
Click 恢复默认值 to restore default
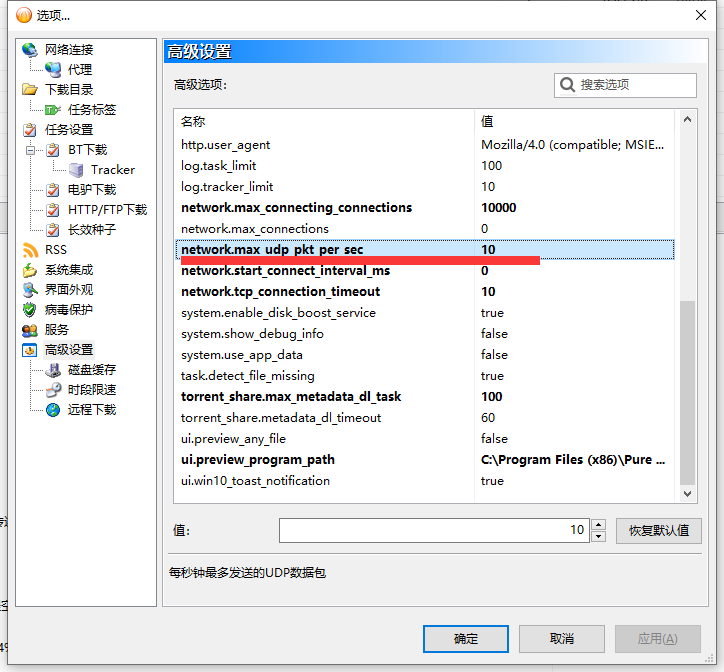[658, 530]
